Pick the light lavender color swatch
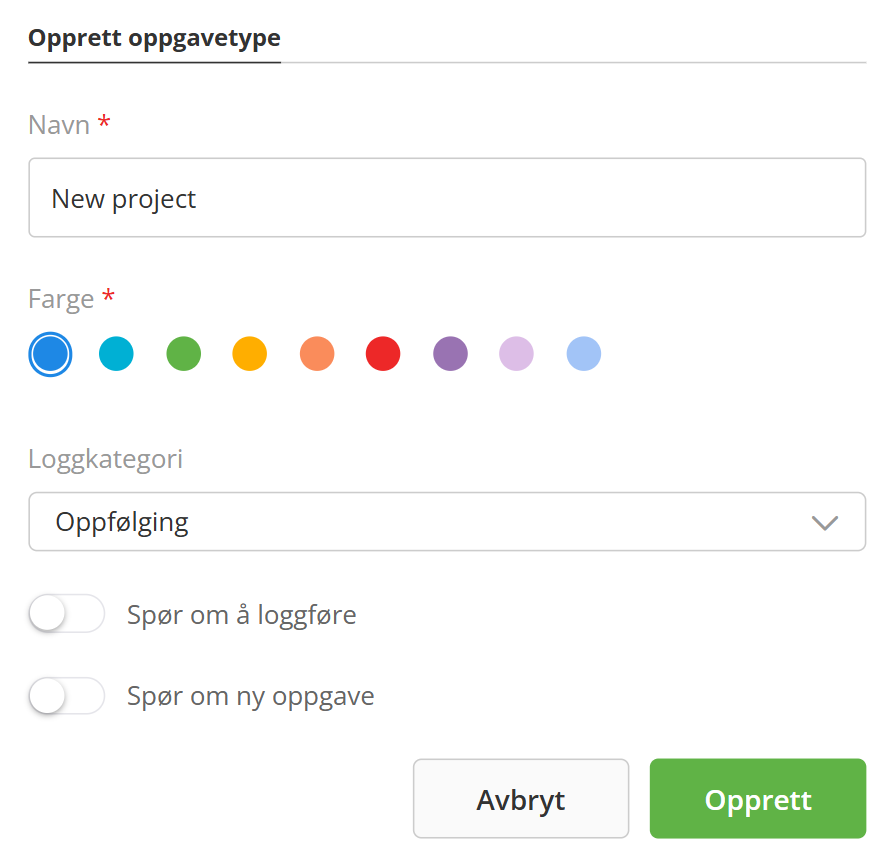The height and width of the screenshot is (858, 886). tap(517, 354)
